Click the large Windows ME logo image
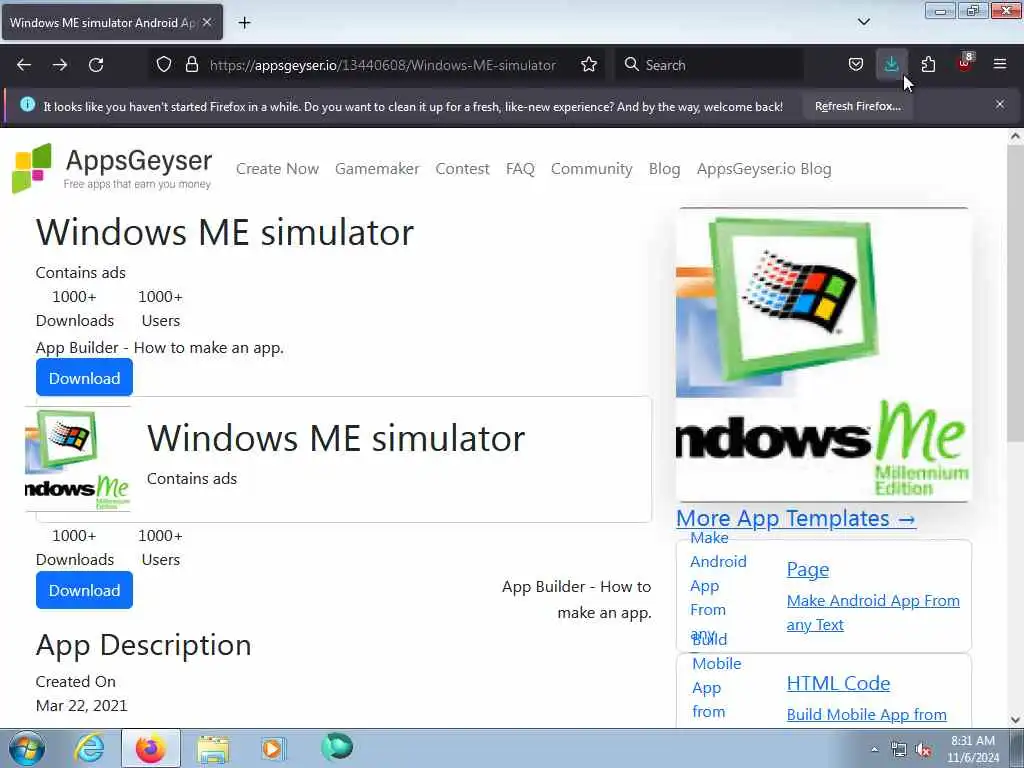1024x768 pixels. pyautogui.click(x=823, y=355)
